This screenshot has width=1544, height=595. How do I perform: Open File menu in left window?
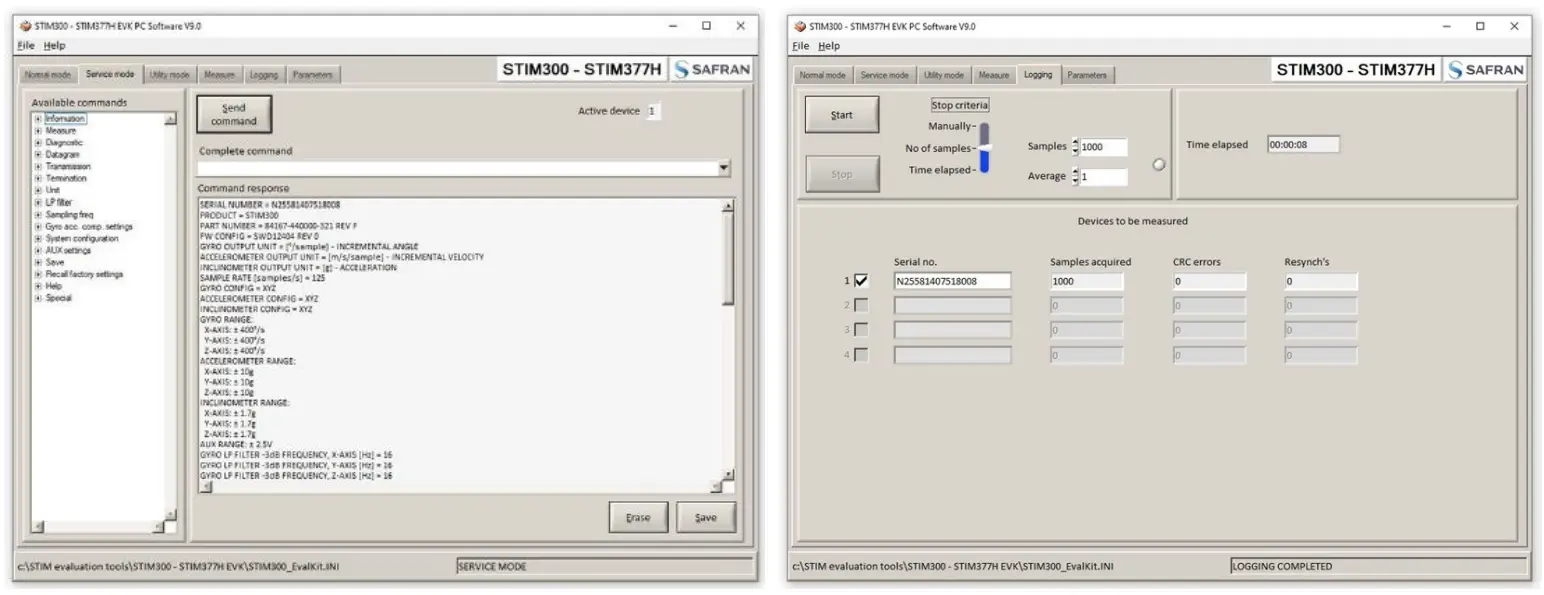[x=26, y=46]
